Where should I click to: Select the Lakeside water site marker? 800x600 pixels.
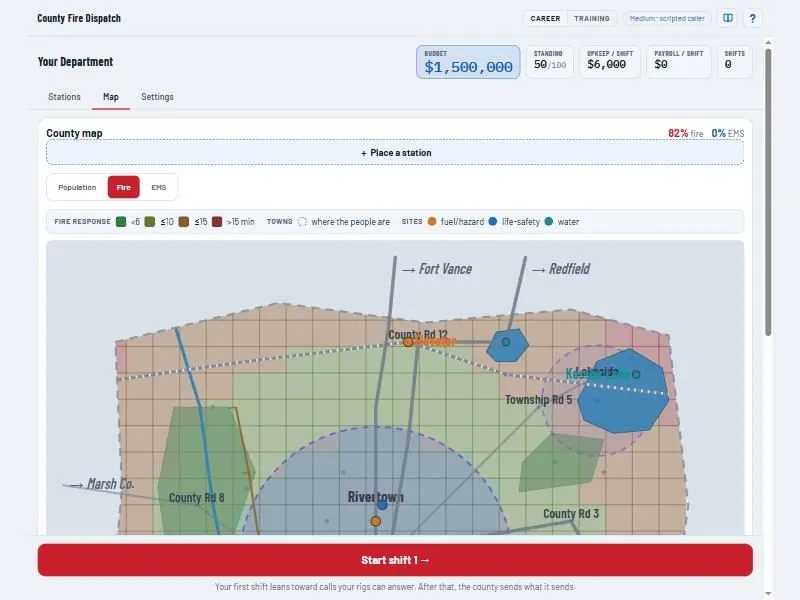(x=636, y=374)
